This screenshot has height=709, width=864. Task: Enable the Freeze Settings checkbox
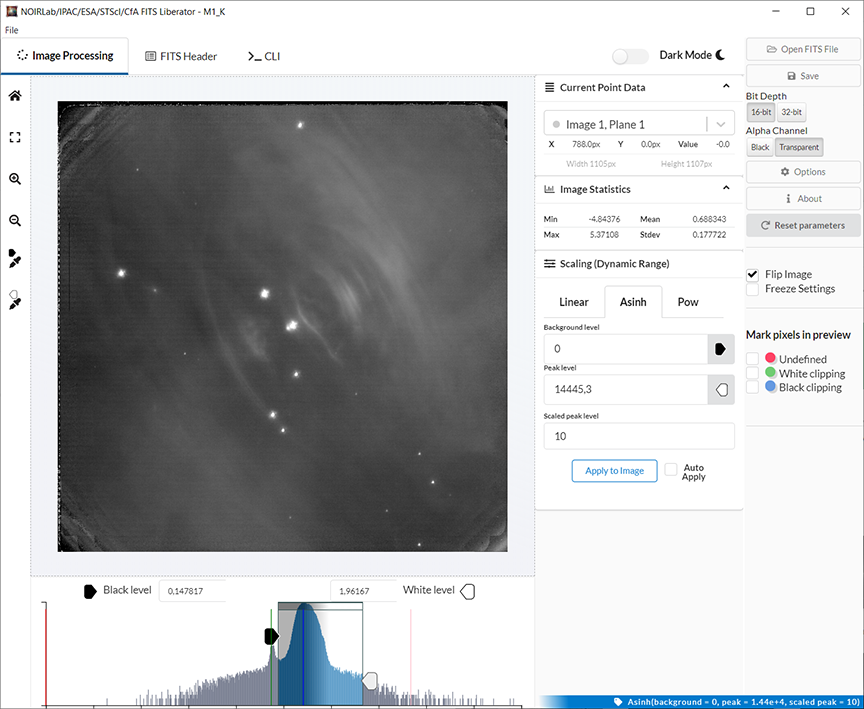[x=752, y=289]
